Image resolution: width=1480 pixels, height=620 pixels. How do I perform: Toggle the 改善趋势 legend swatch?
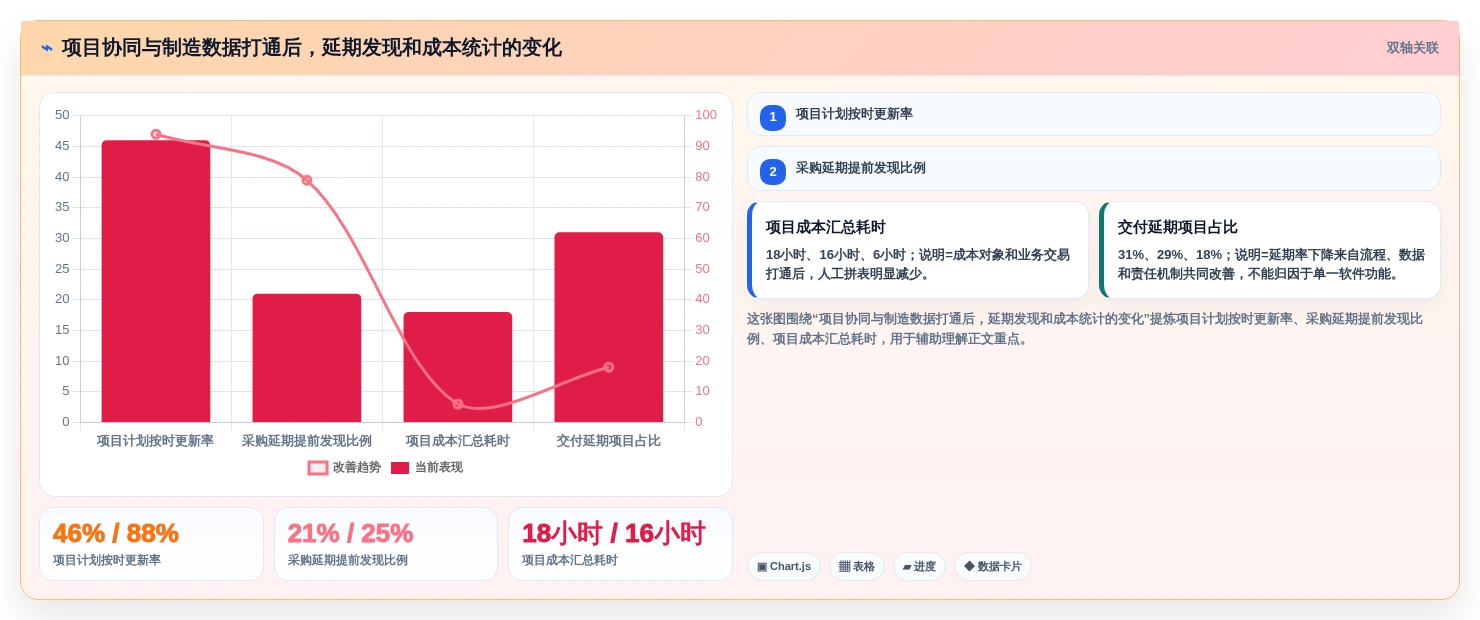pyautogui.click(x=318, y=467)
